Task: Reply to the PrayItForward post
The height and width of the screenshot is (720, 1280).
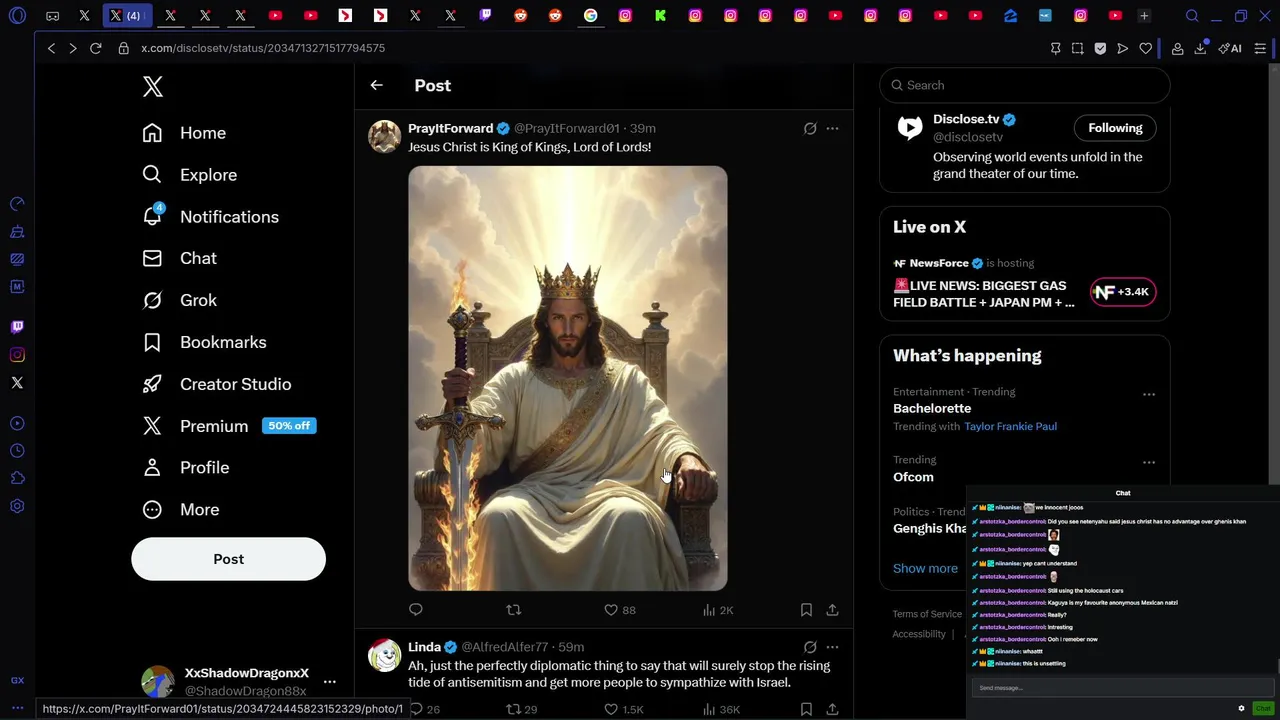Action: coord(416,610)
